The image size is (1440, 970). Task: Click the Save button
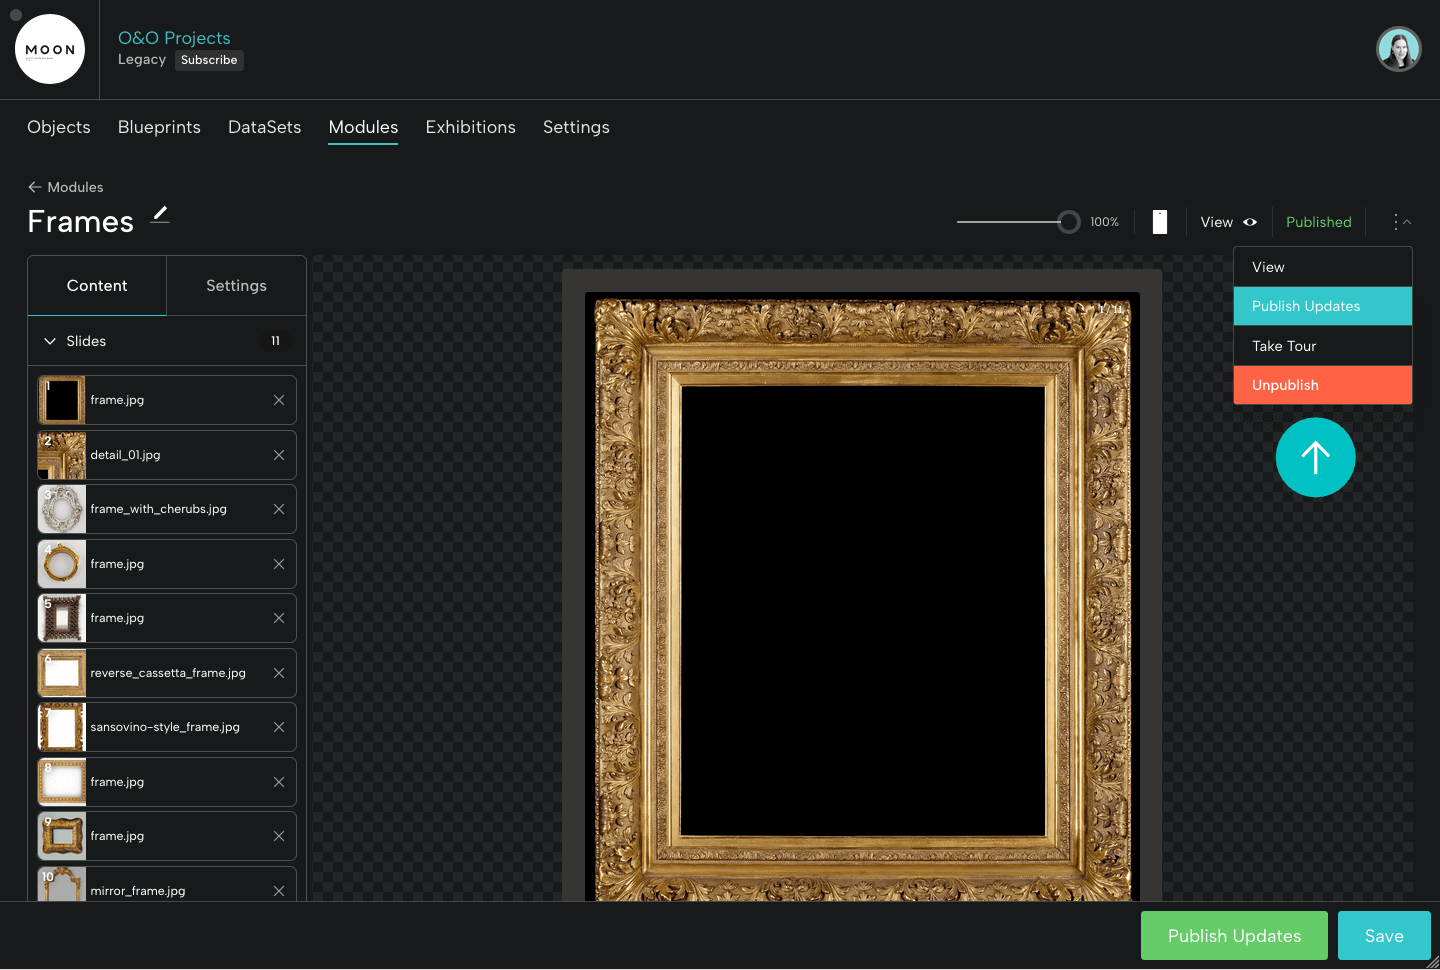point(1384,935)
